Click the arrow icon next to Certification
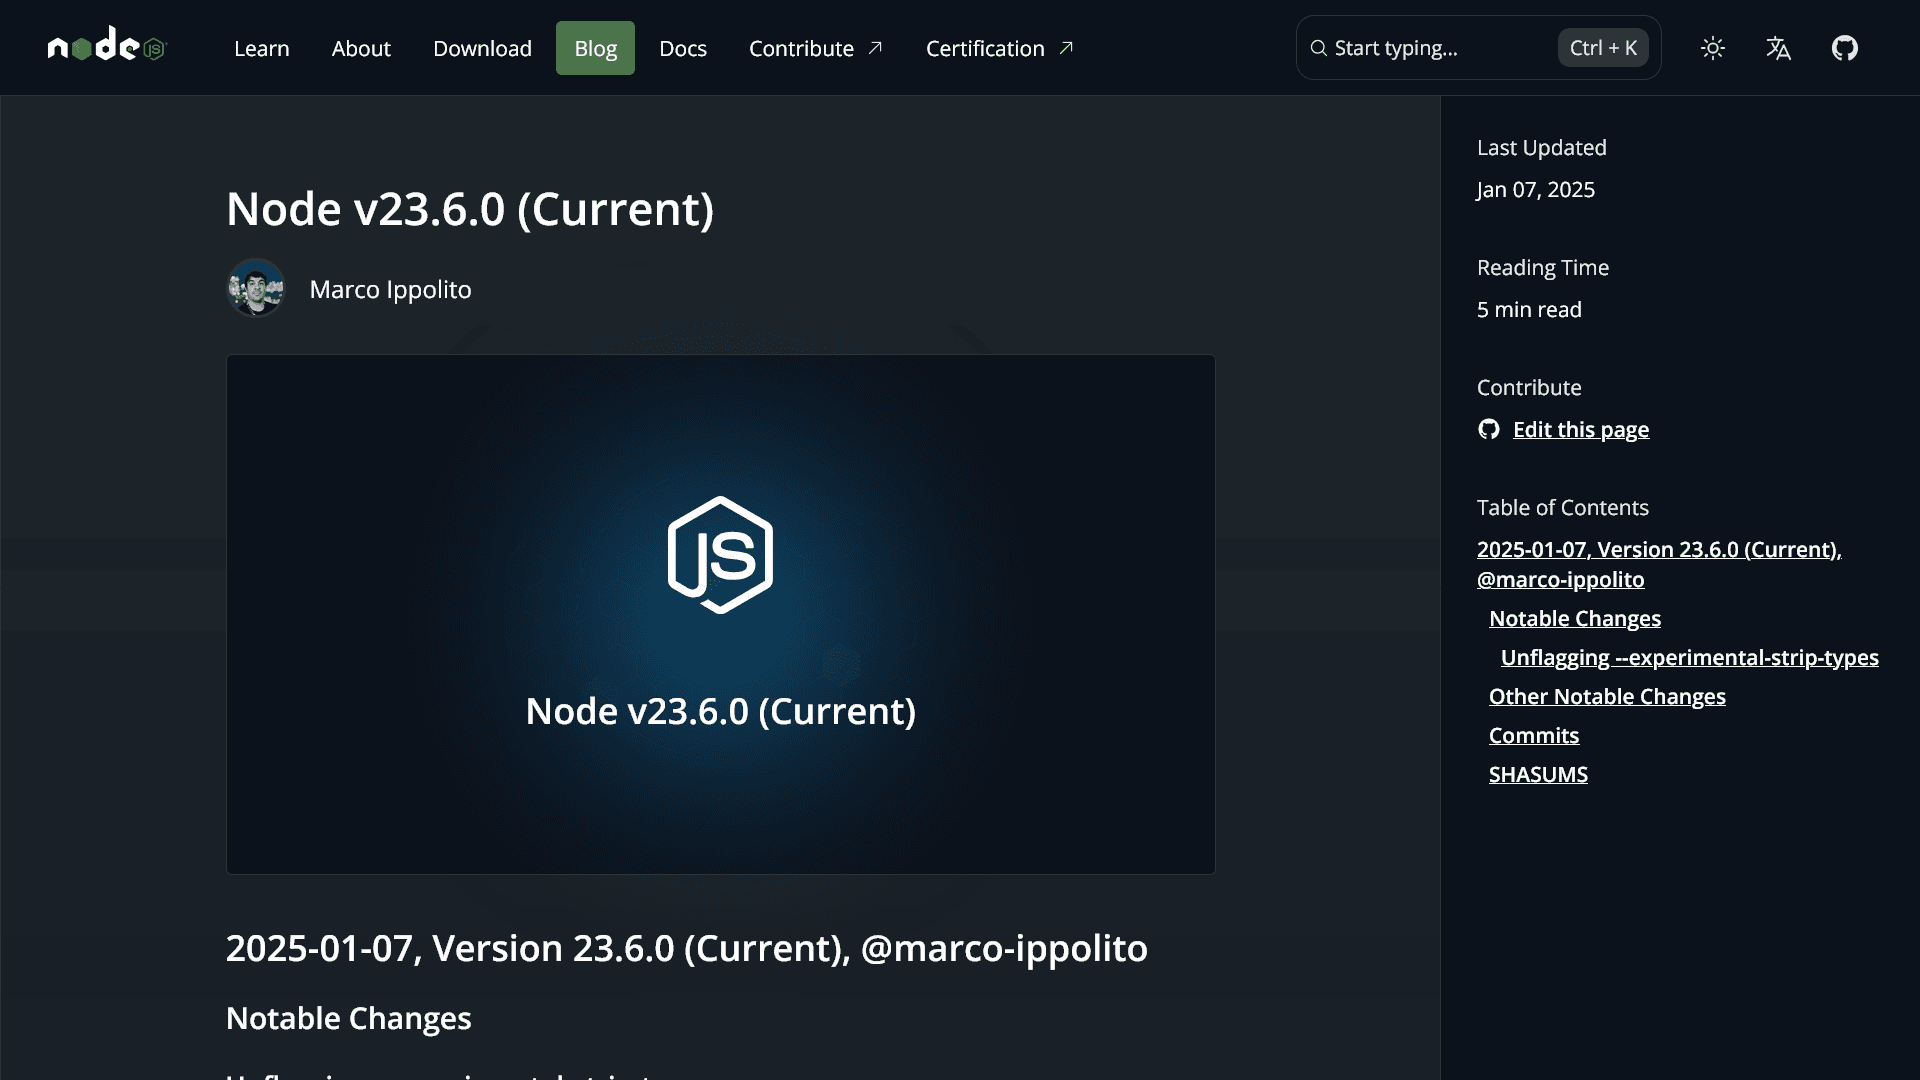 point(1066,48)
